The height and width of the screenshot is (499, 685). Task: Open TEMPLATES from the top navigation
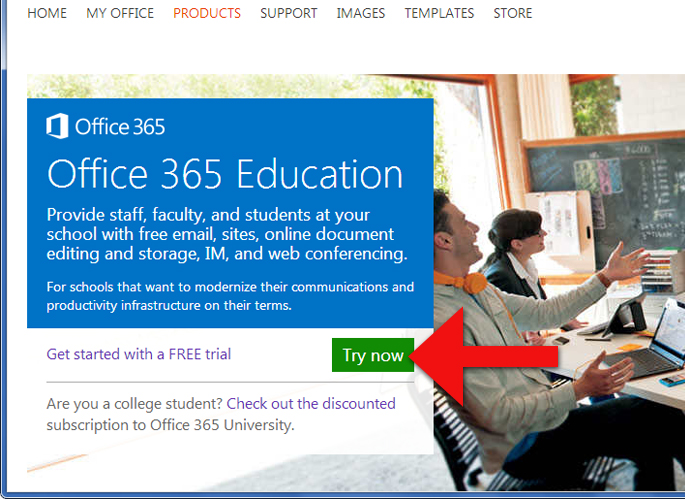click(439, 13)
